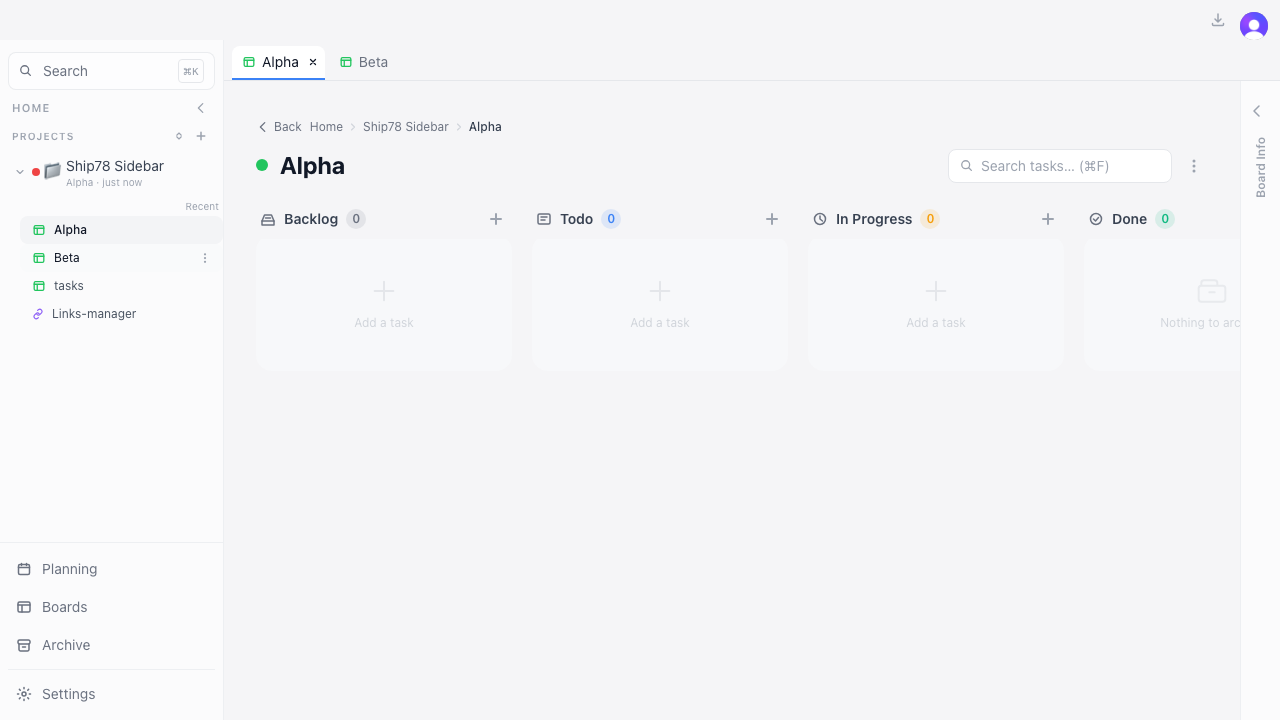This screenshot has width=1280, height=720.
Task: Click the PROJECTS section label
Action: click(43, 136)
